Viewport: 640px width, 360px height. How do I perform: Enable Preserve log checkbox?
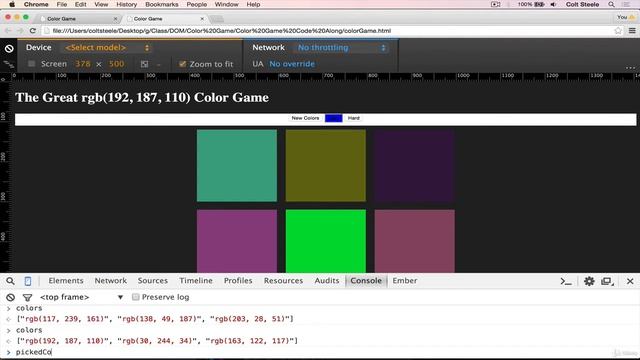pyautogui.click(x=136, y=297)
